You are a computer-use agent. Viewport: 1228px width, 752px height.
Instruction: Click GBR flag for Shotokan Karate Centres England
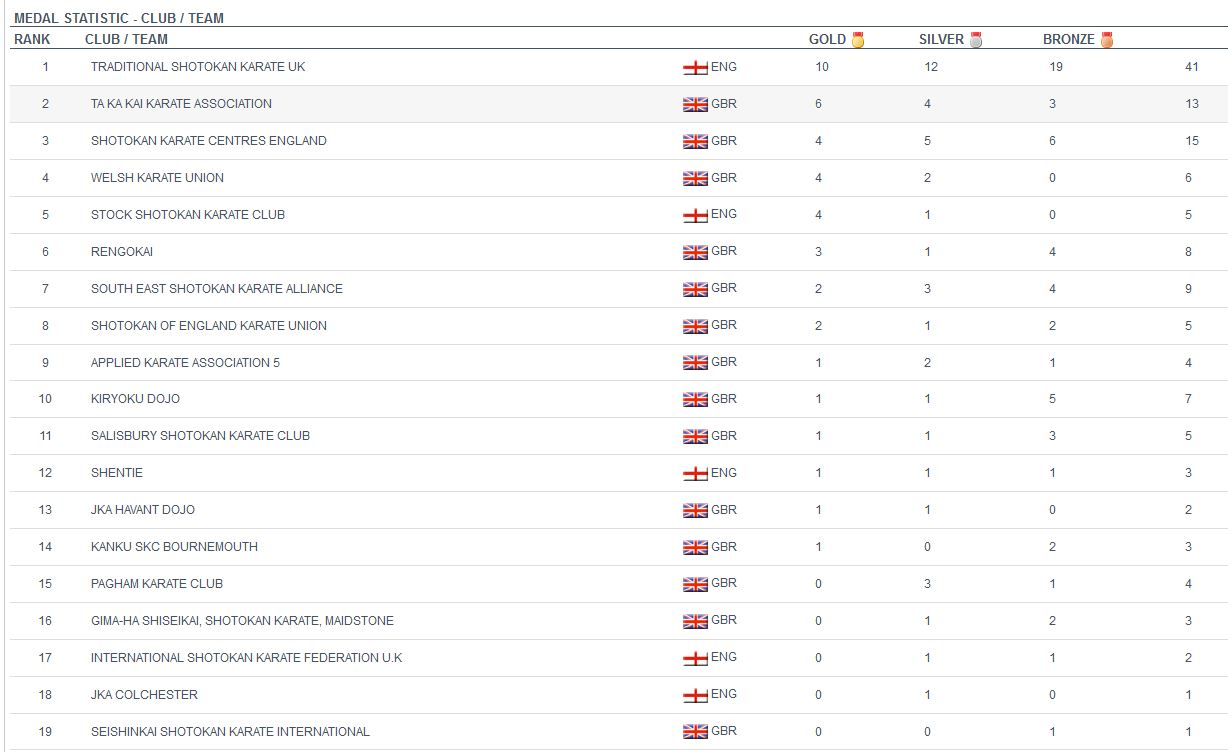695,142
